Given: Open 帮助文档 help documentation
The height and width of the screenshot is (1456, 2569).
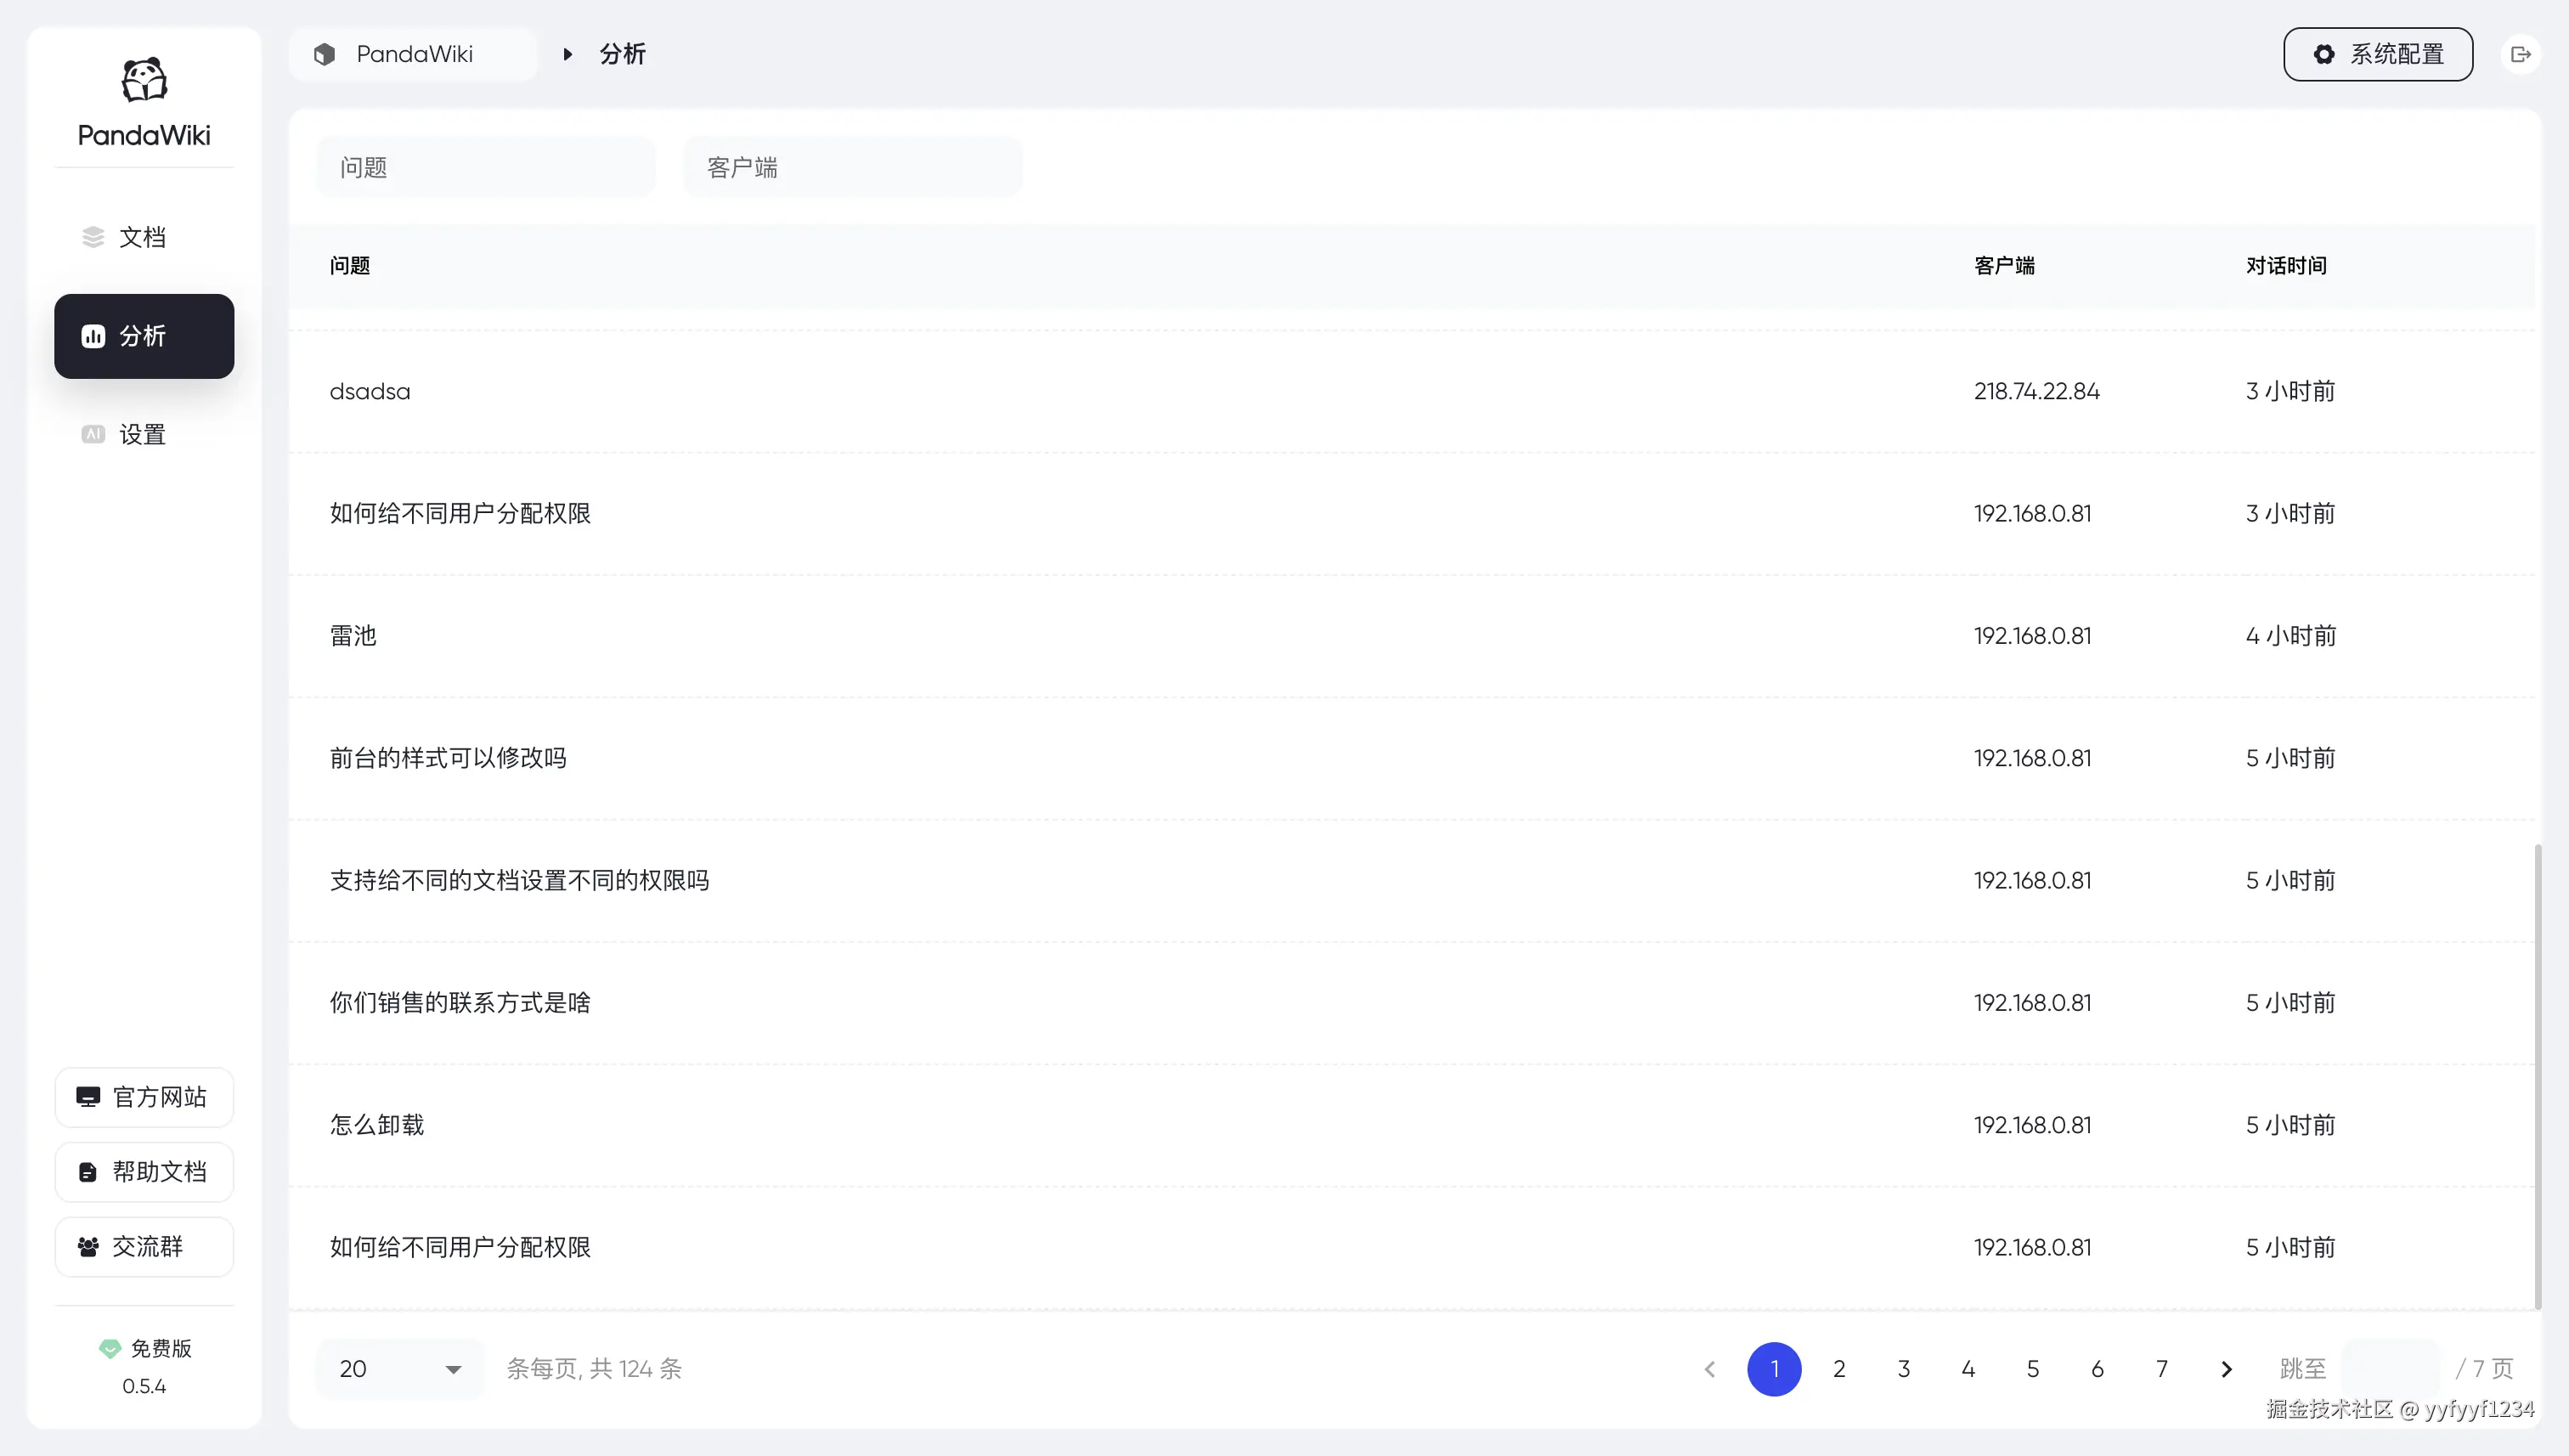Looking at the screenshot, I should click(144, 1171).
